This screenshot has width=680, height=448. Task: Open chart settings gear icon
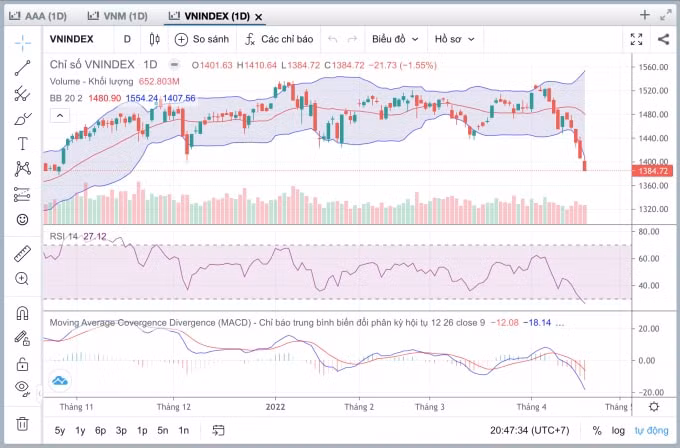[654, 407]
